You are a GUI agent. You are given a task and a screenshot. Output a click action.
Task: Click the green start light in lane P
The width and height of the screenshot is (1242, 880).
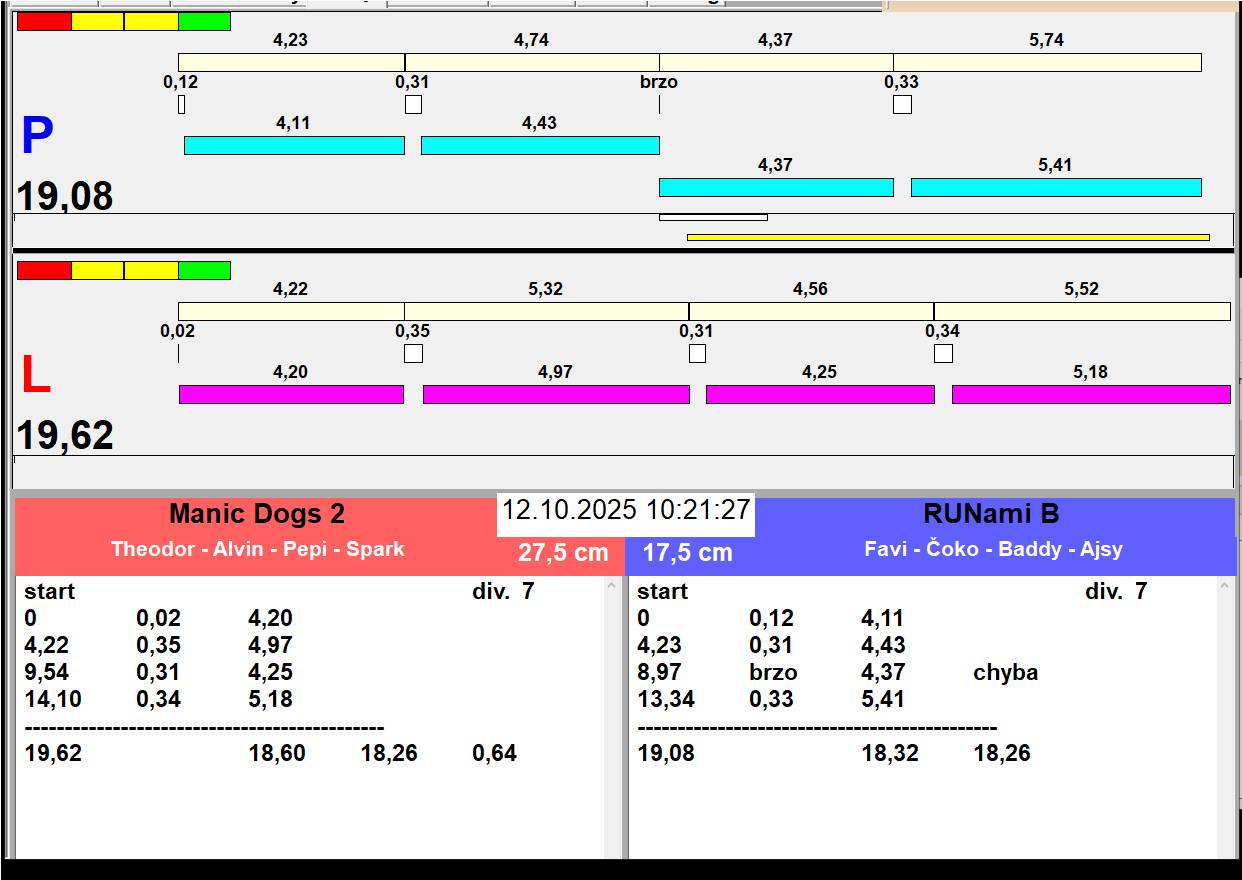[x=204, y=21]
